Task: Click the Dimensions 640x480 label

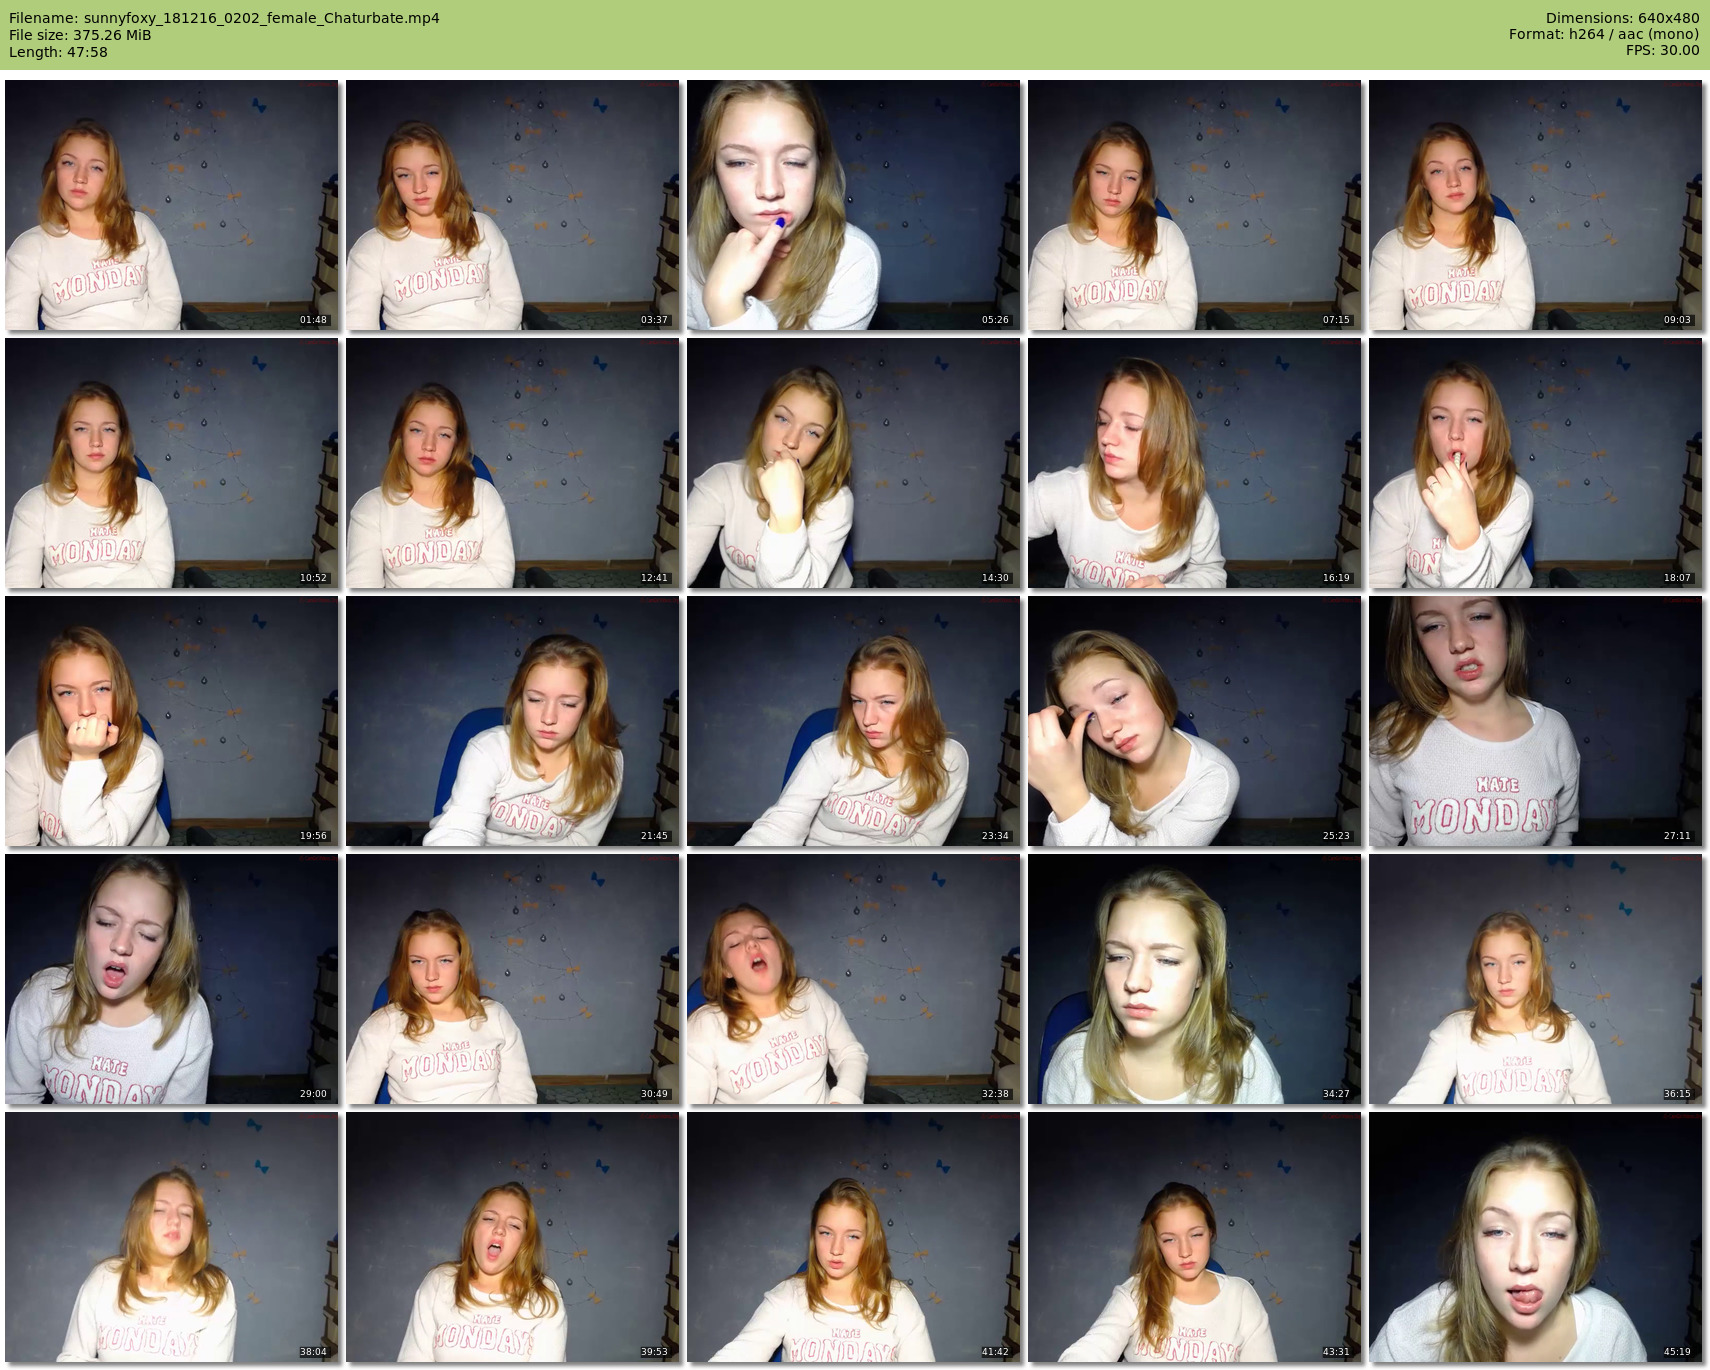Action: [x=1622, y=18]
